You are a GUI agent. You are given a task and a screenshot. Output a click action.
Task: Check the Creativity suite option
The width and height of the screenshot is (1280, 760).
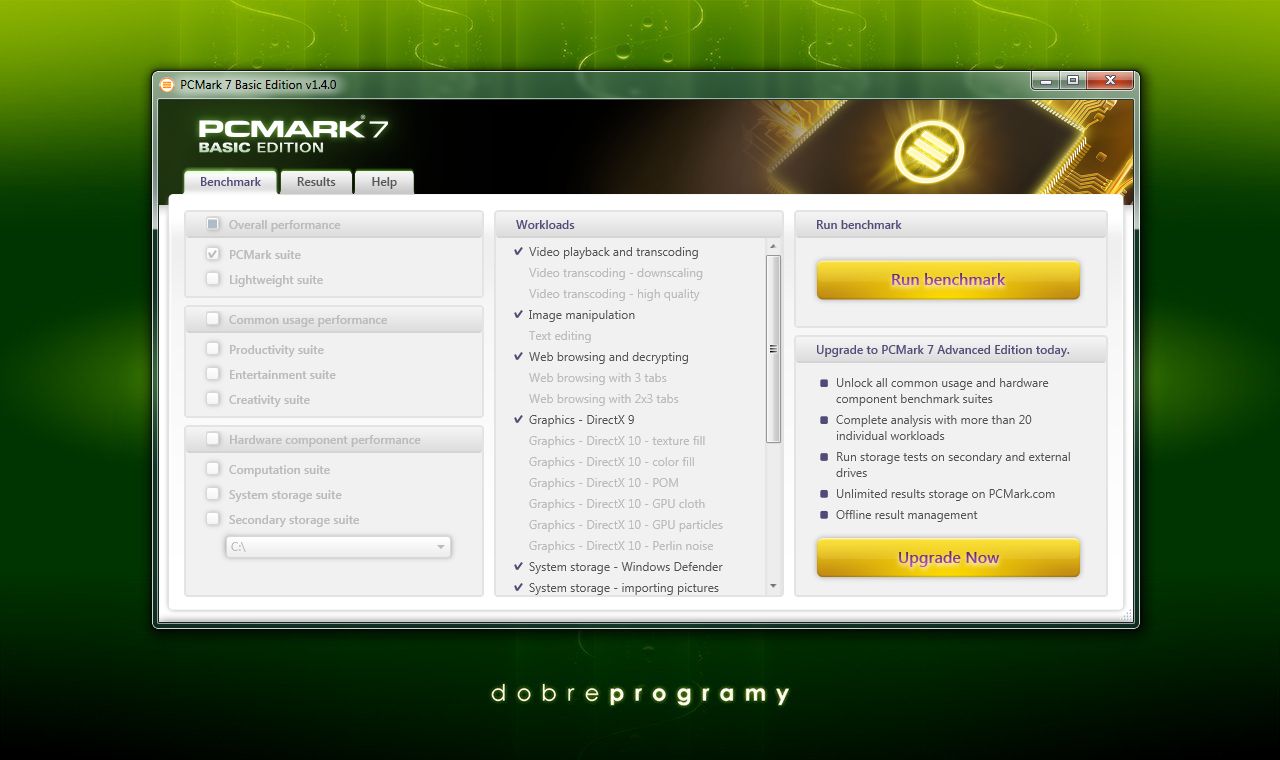coord(213,399)
